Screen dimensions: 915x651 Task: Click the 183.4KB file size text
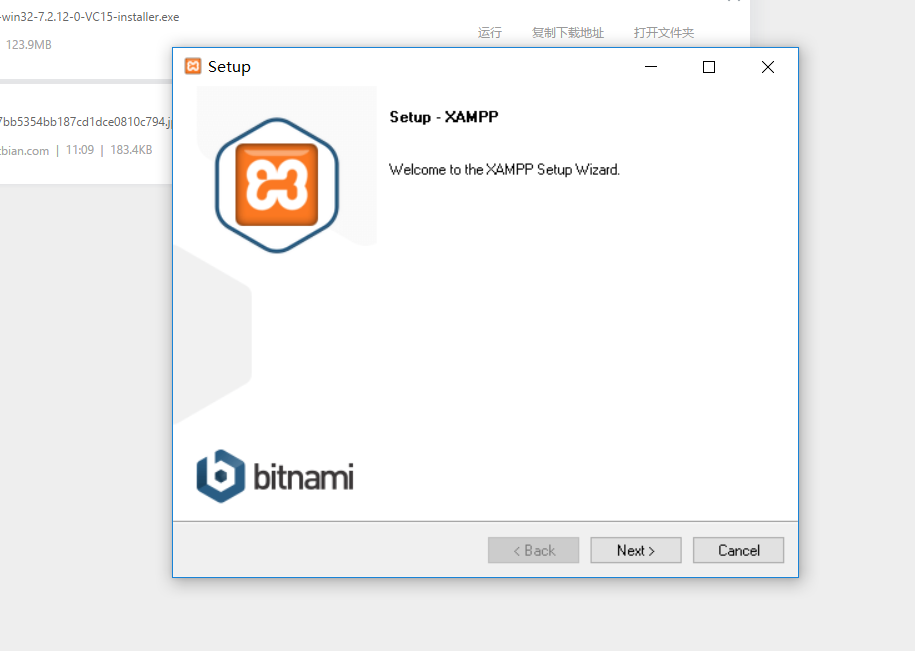pos(131,150)
